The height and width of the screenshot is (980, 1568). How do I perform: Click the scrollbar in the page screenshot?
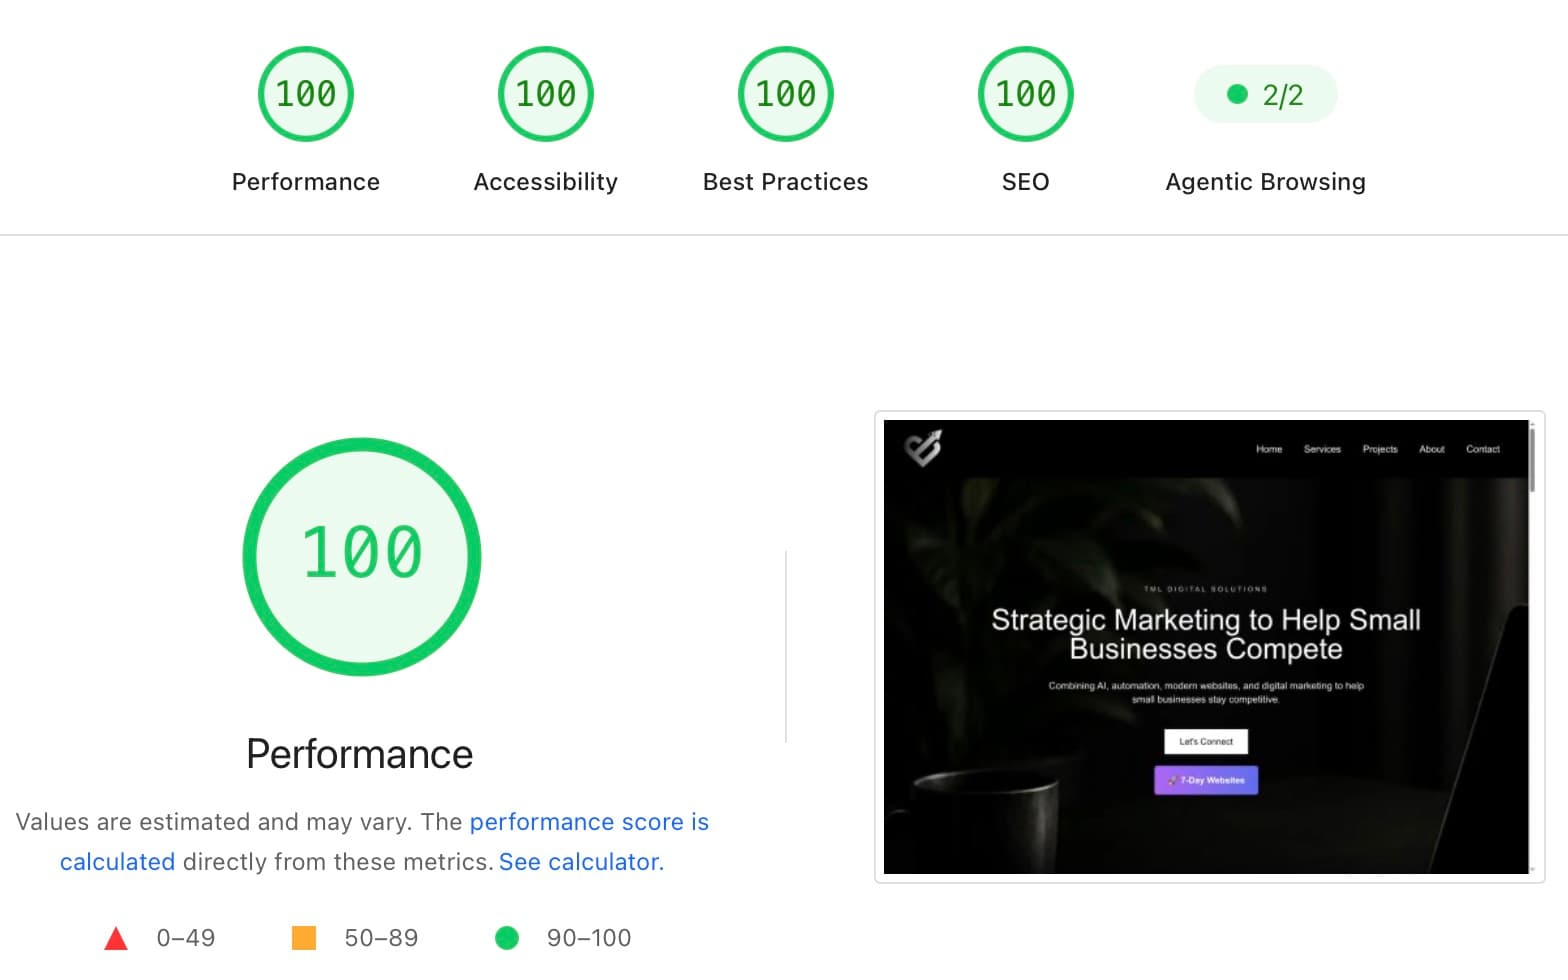tap(1531, 459)
